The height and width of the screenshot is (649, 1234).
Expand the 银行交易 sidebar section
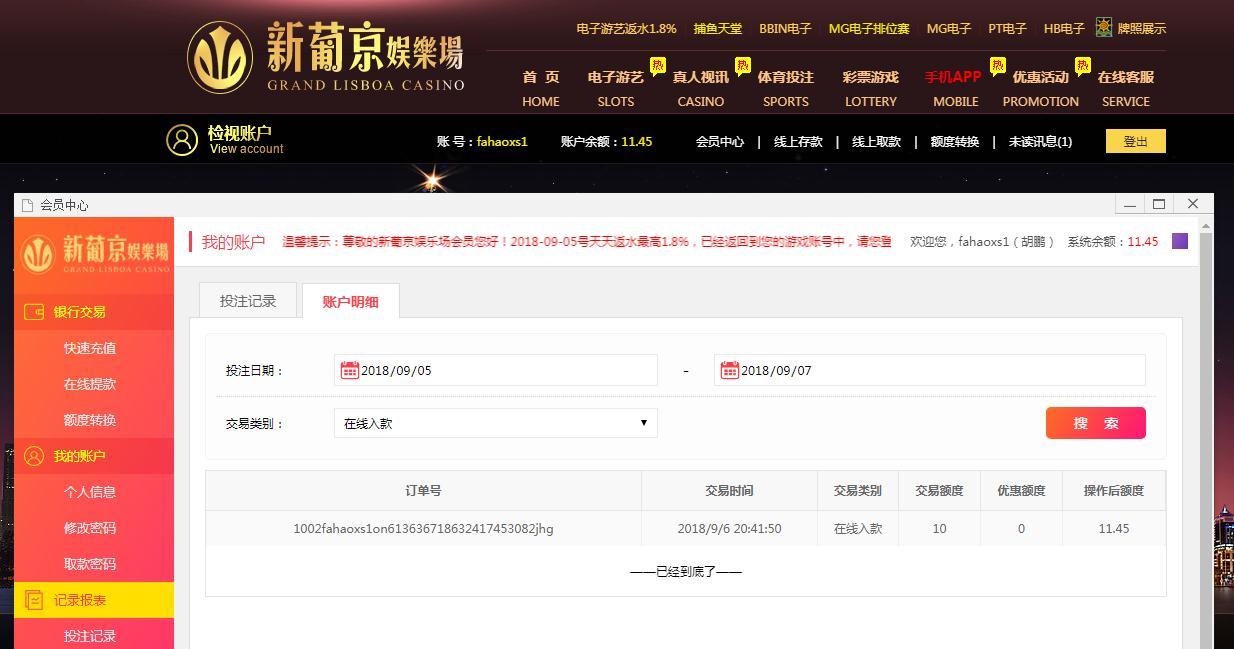point(94,312)
